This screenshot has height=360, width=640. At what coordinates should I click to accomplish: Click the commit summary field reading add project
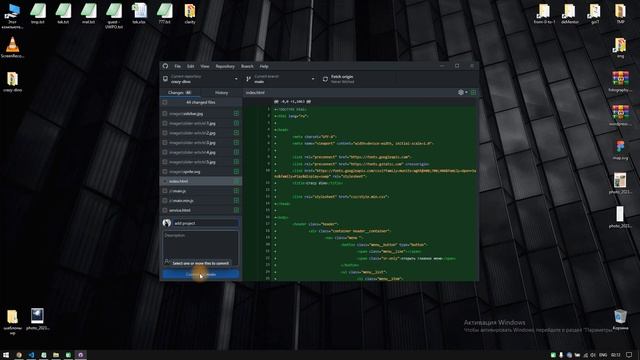(x=205, y=223)
